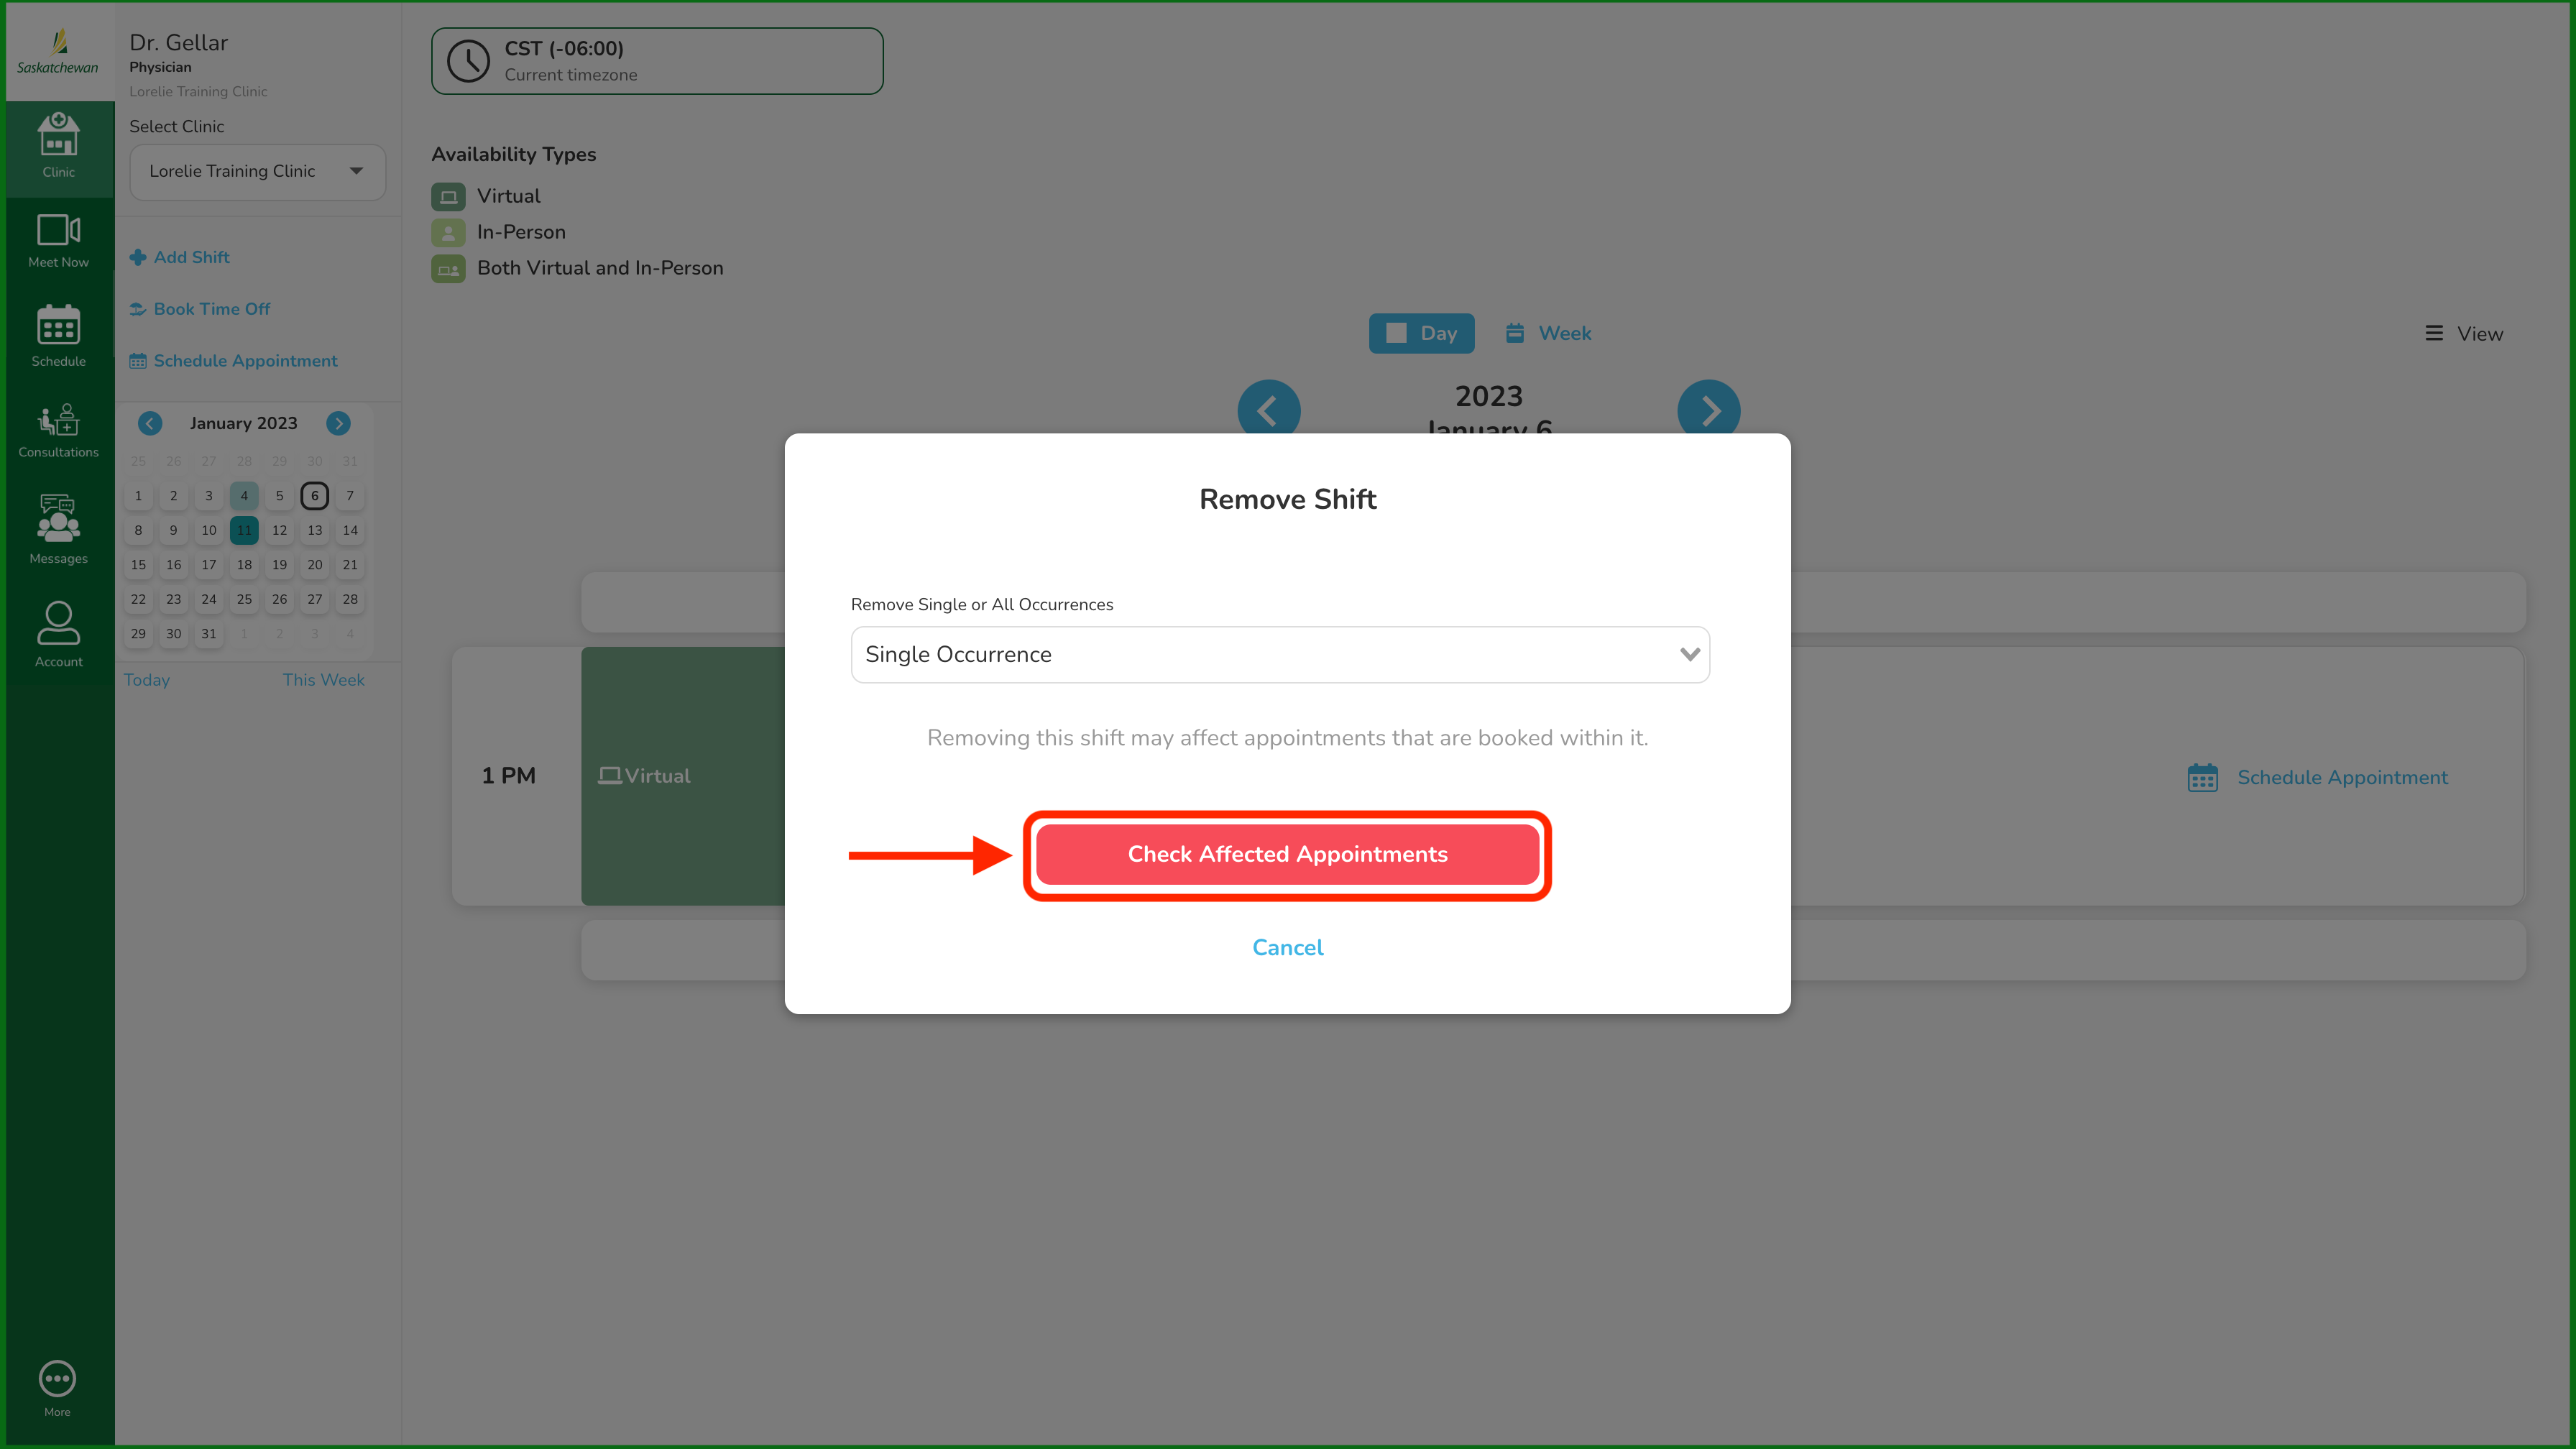The height and width of the screenshot is (1449, 2576).
Task: Click the Virtual availability type icon
Action: 448,196
